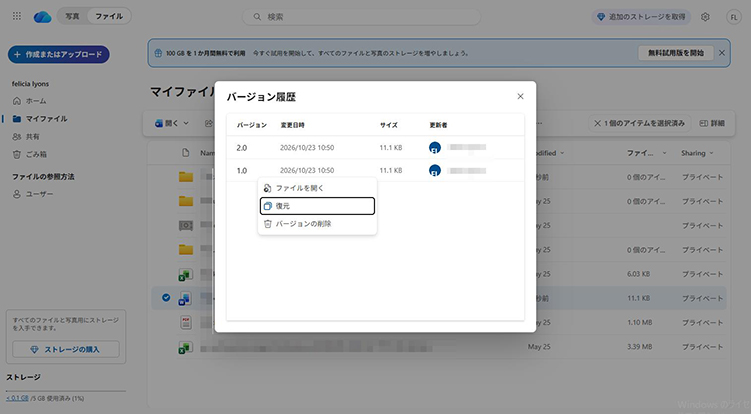
Task: Click the file-type column header icon
Action: [186, 153]
